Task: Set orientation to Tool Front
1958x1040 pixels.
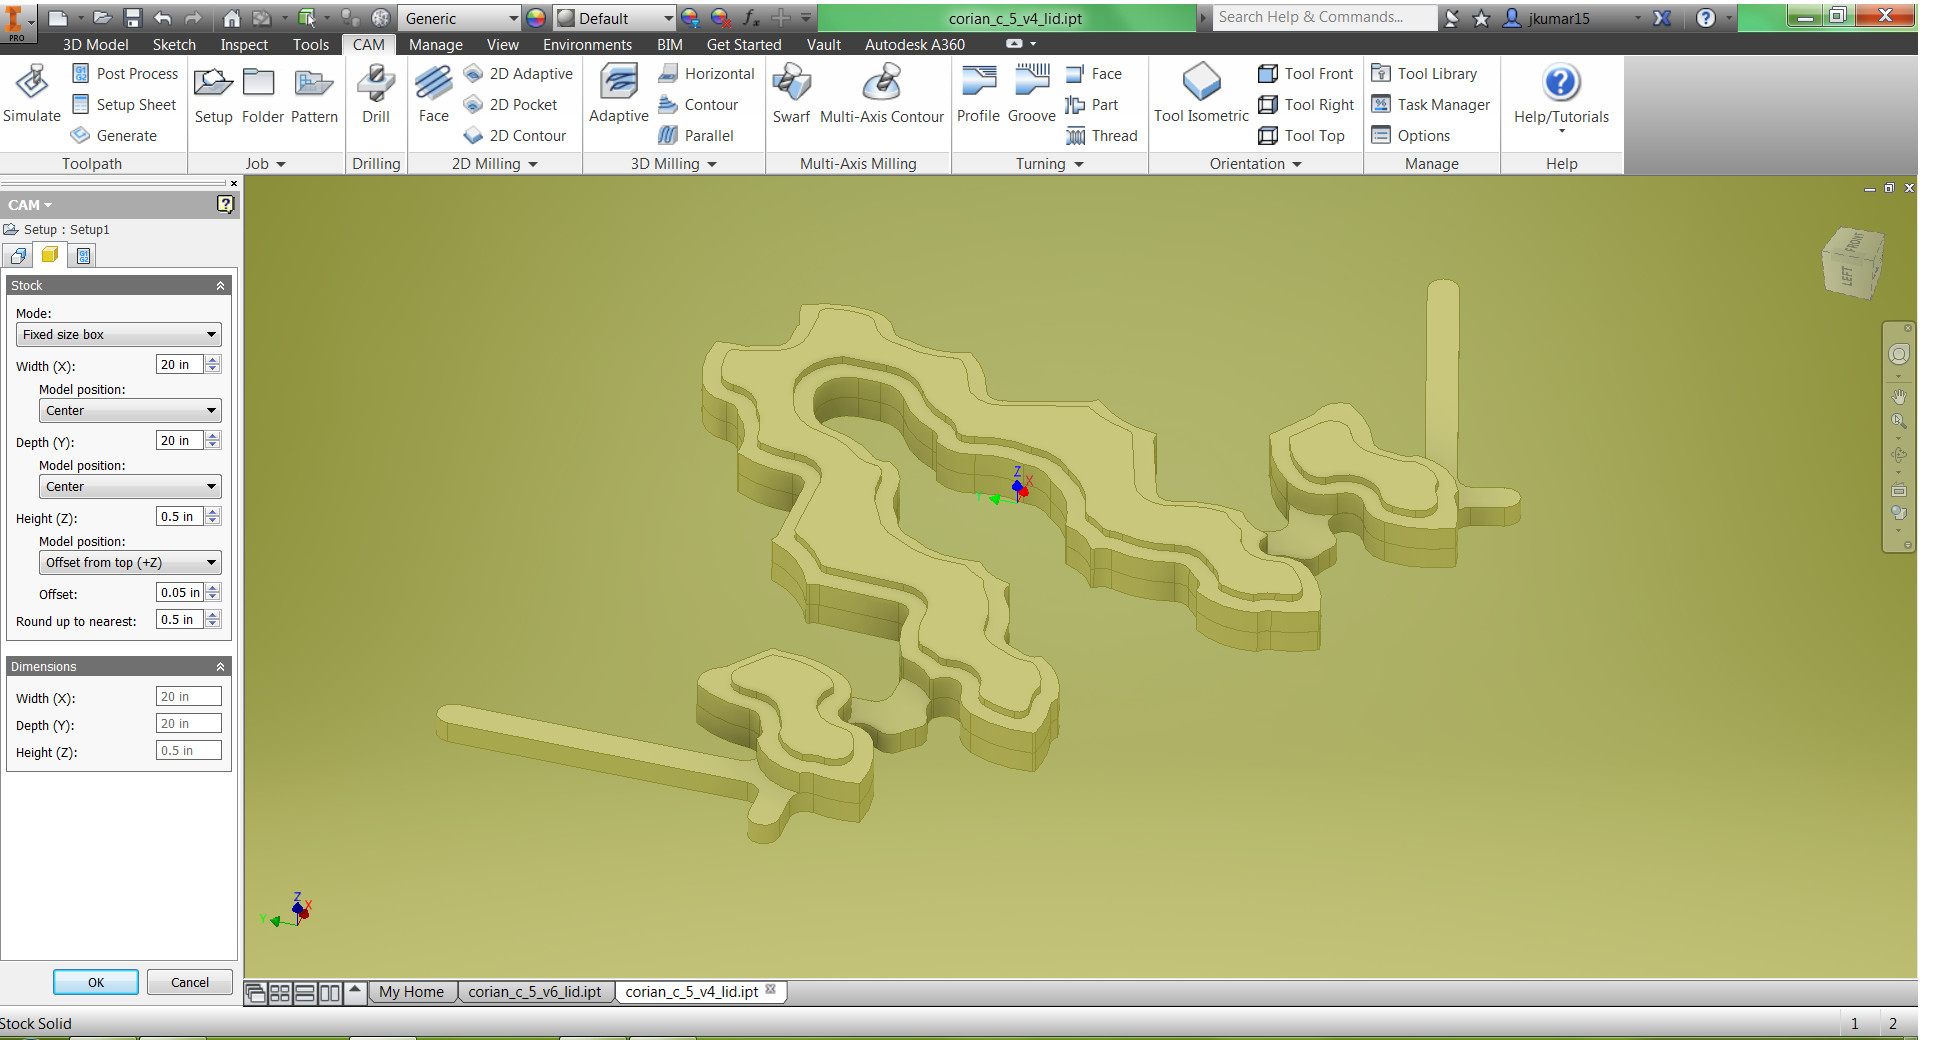Action: 1305,74
